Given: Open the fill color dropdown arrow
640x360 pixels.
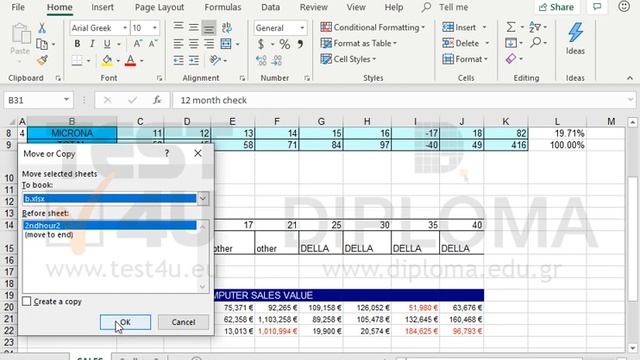Looking at the screenshot, I should 118,61.
